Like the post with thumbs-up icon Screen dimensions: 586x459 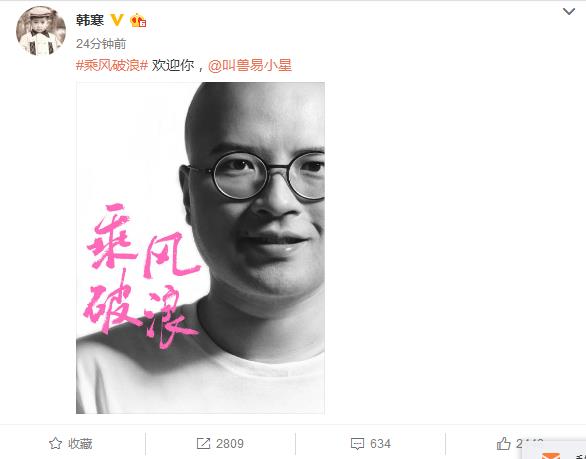503,443
